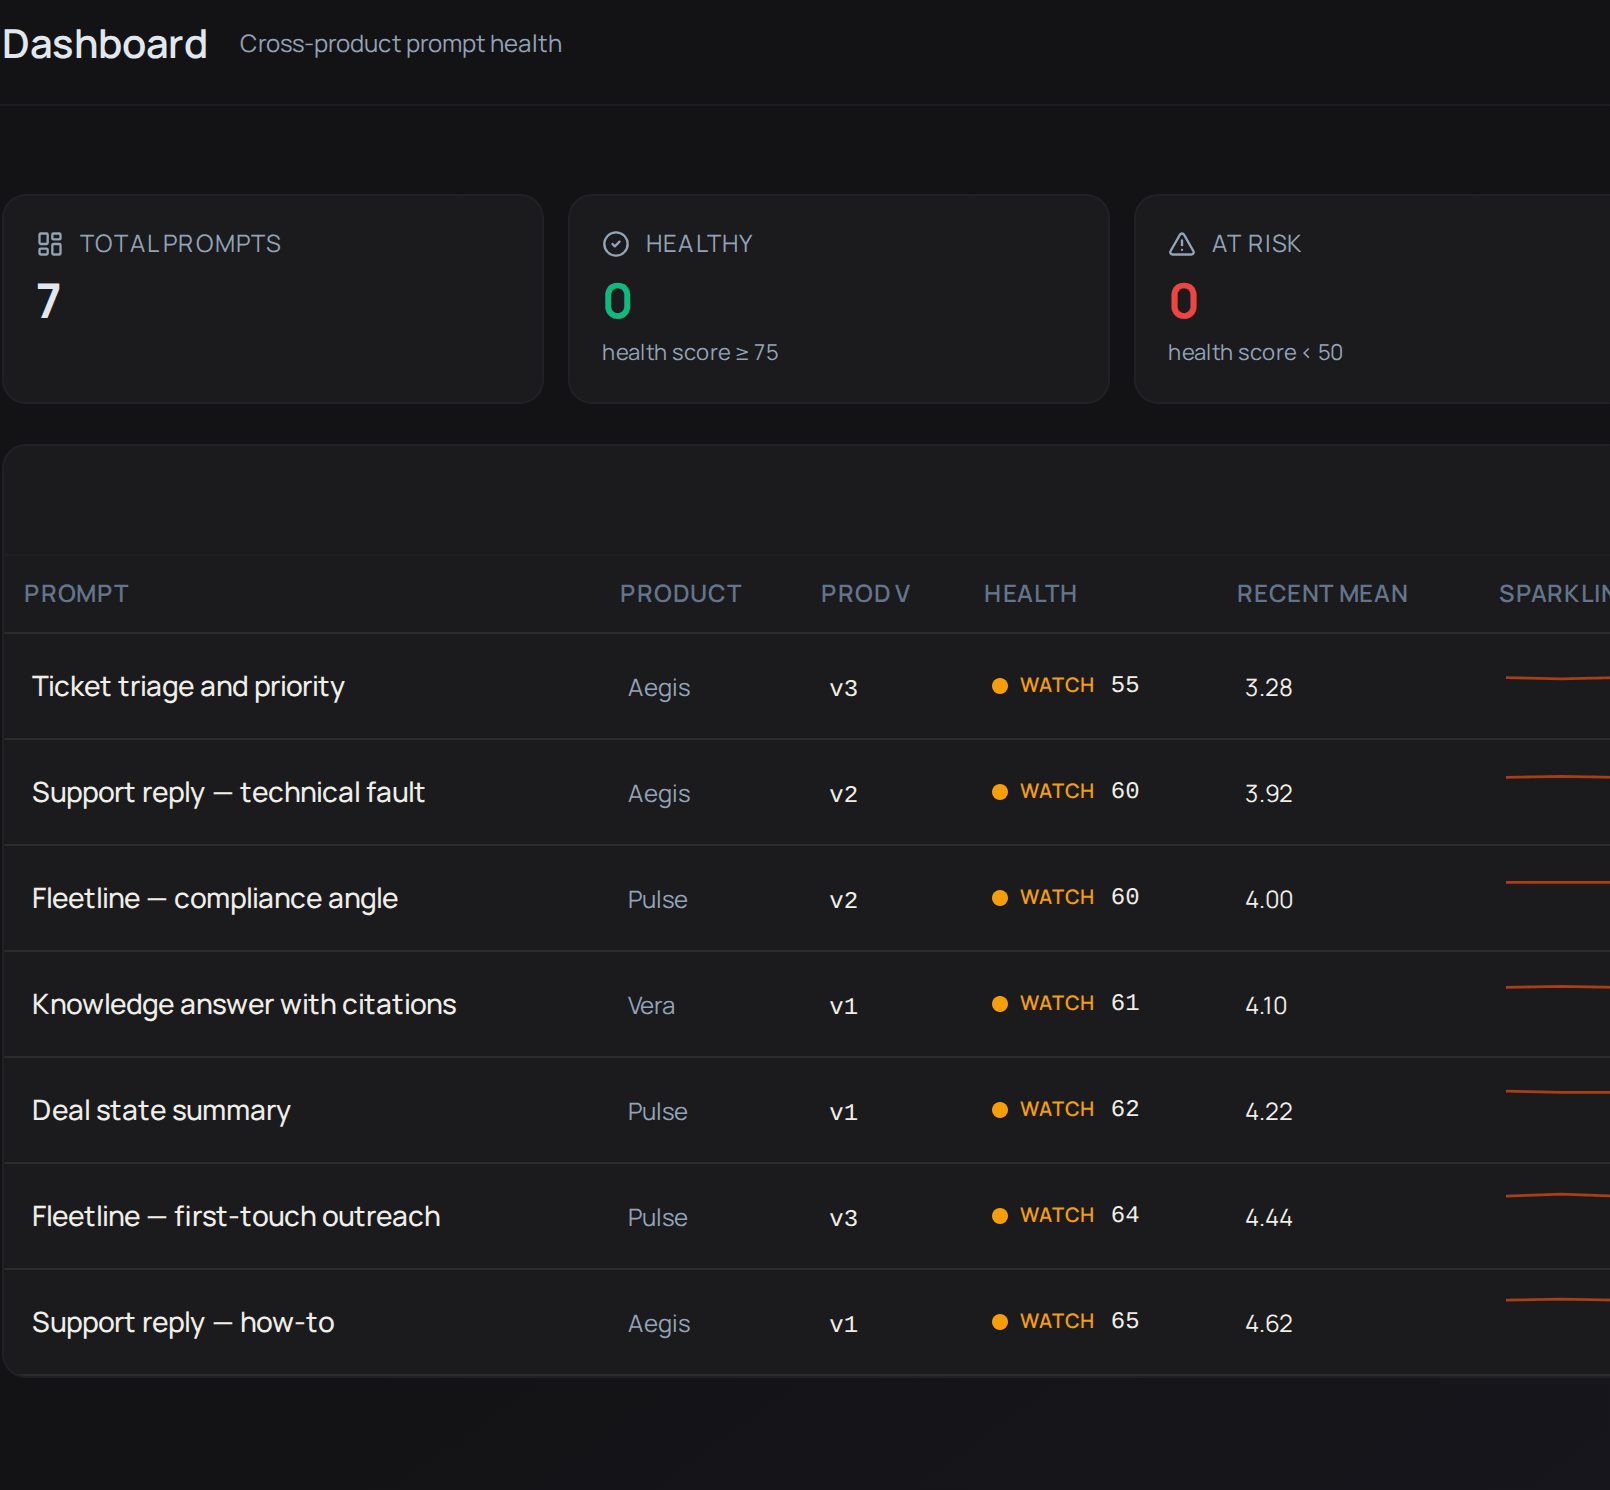Click the sparkline in Ticket triage row
This screenshot has height=1490, width=1610.
tap(1558, 678)
